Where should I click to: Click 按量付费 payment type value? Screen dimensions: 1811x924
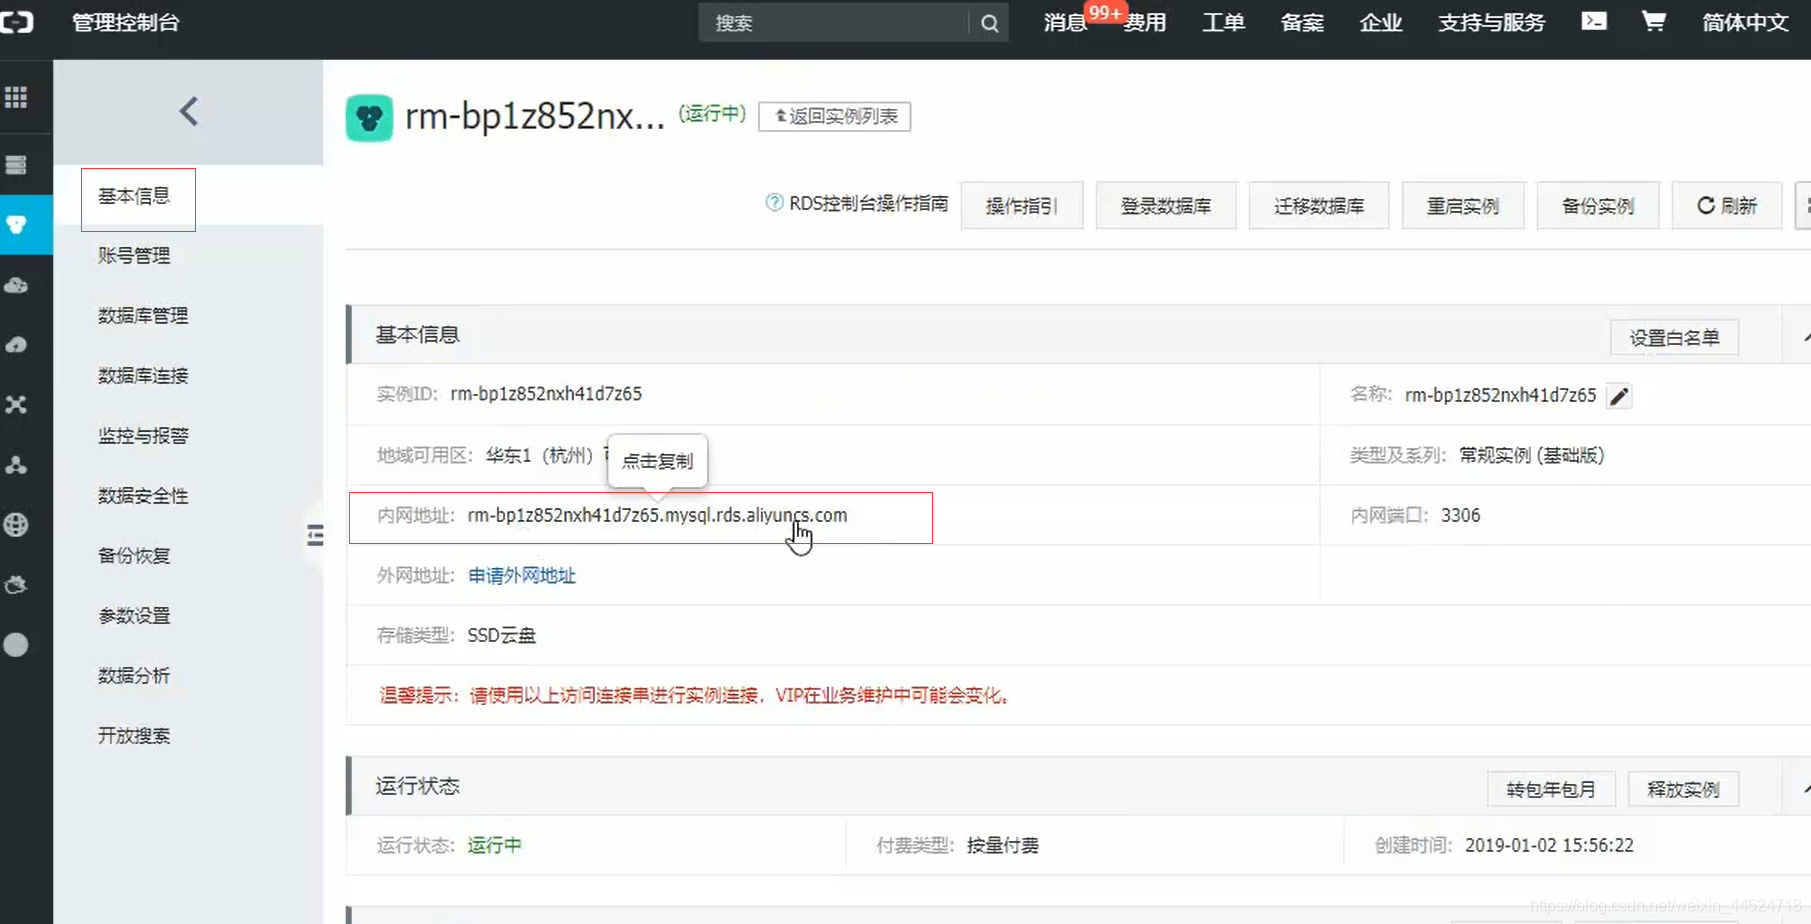pos(1002,846)
